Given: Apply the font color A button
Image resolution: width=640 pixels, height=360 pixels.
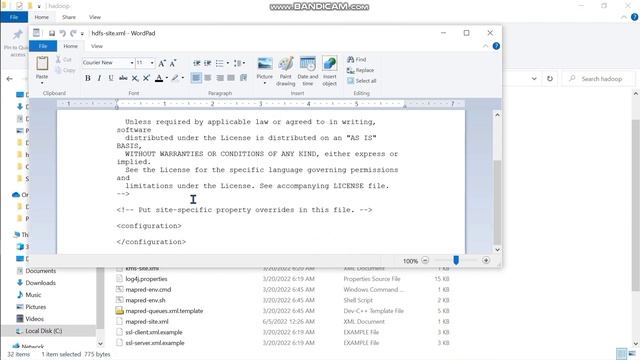Looking at the screenshot, I should (x=159, y=78).
